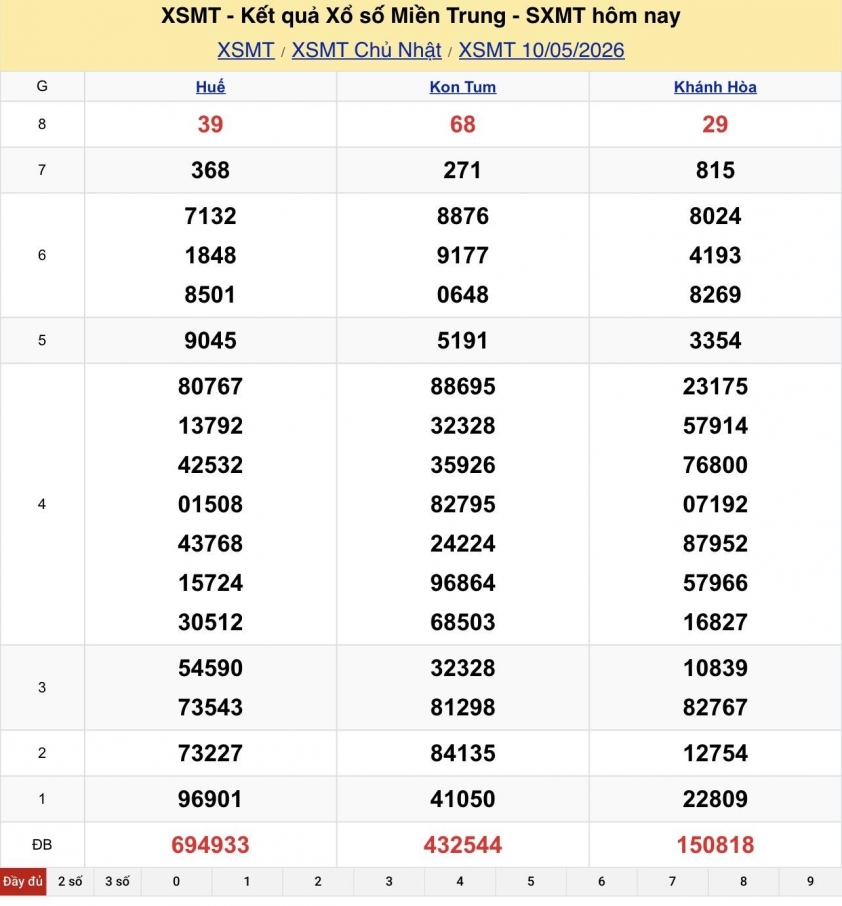Filter results by digit 4
This screenshot has width=842, height=906.
[x=460, y=882]
